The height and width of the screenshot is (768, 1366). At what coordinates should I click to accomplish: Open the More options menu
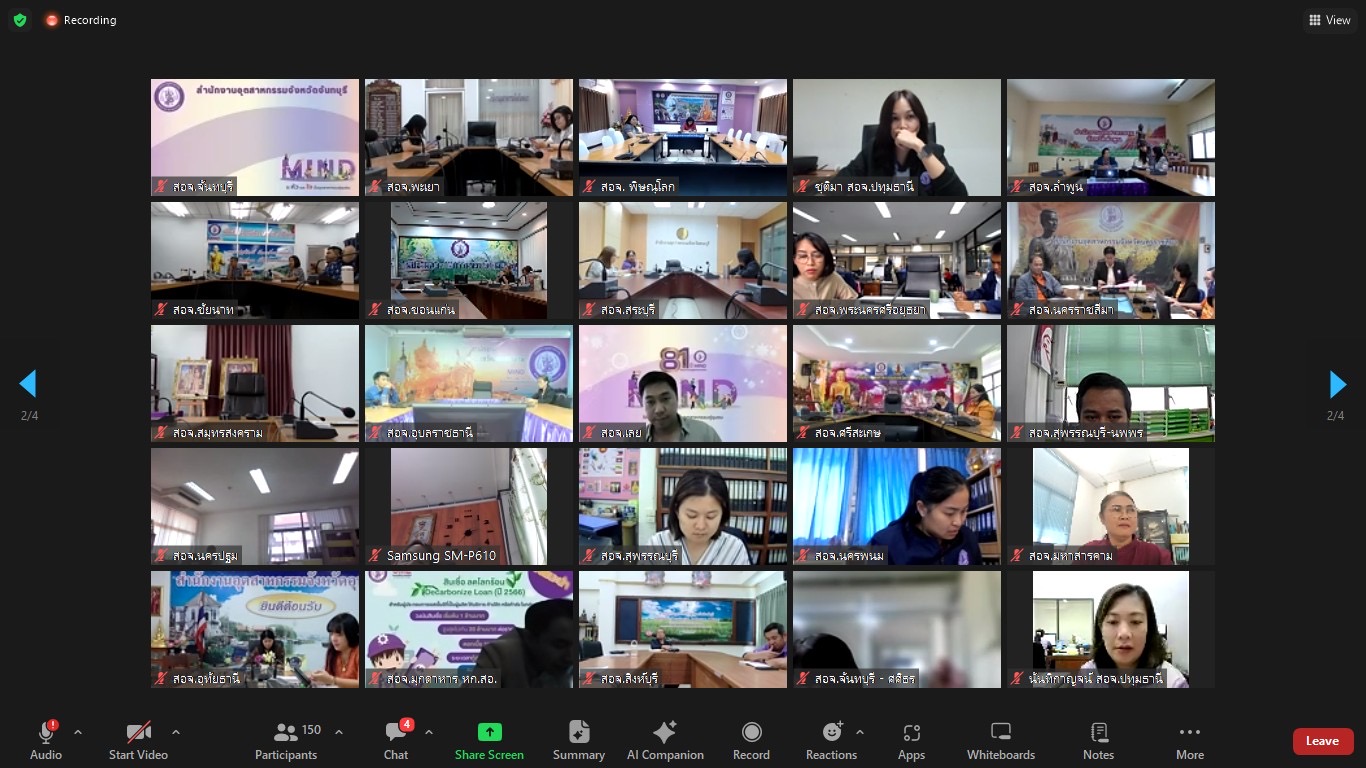point(1189,741)
